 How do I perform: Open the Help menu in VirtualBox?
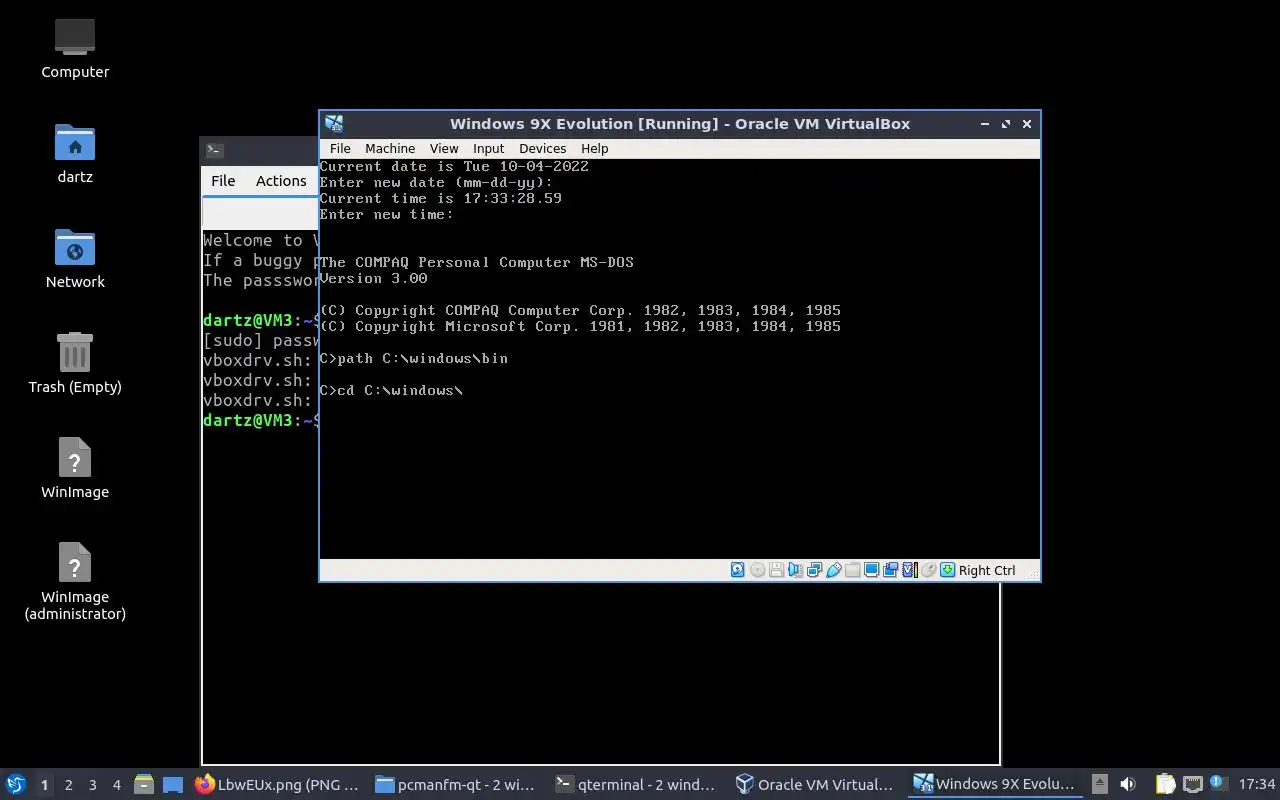(x=595, y=148)
